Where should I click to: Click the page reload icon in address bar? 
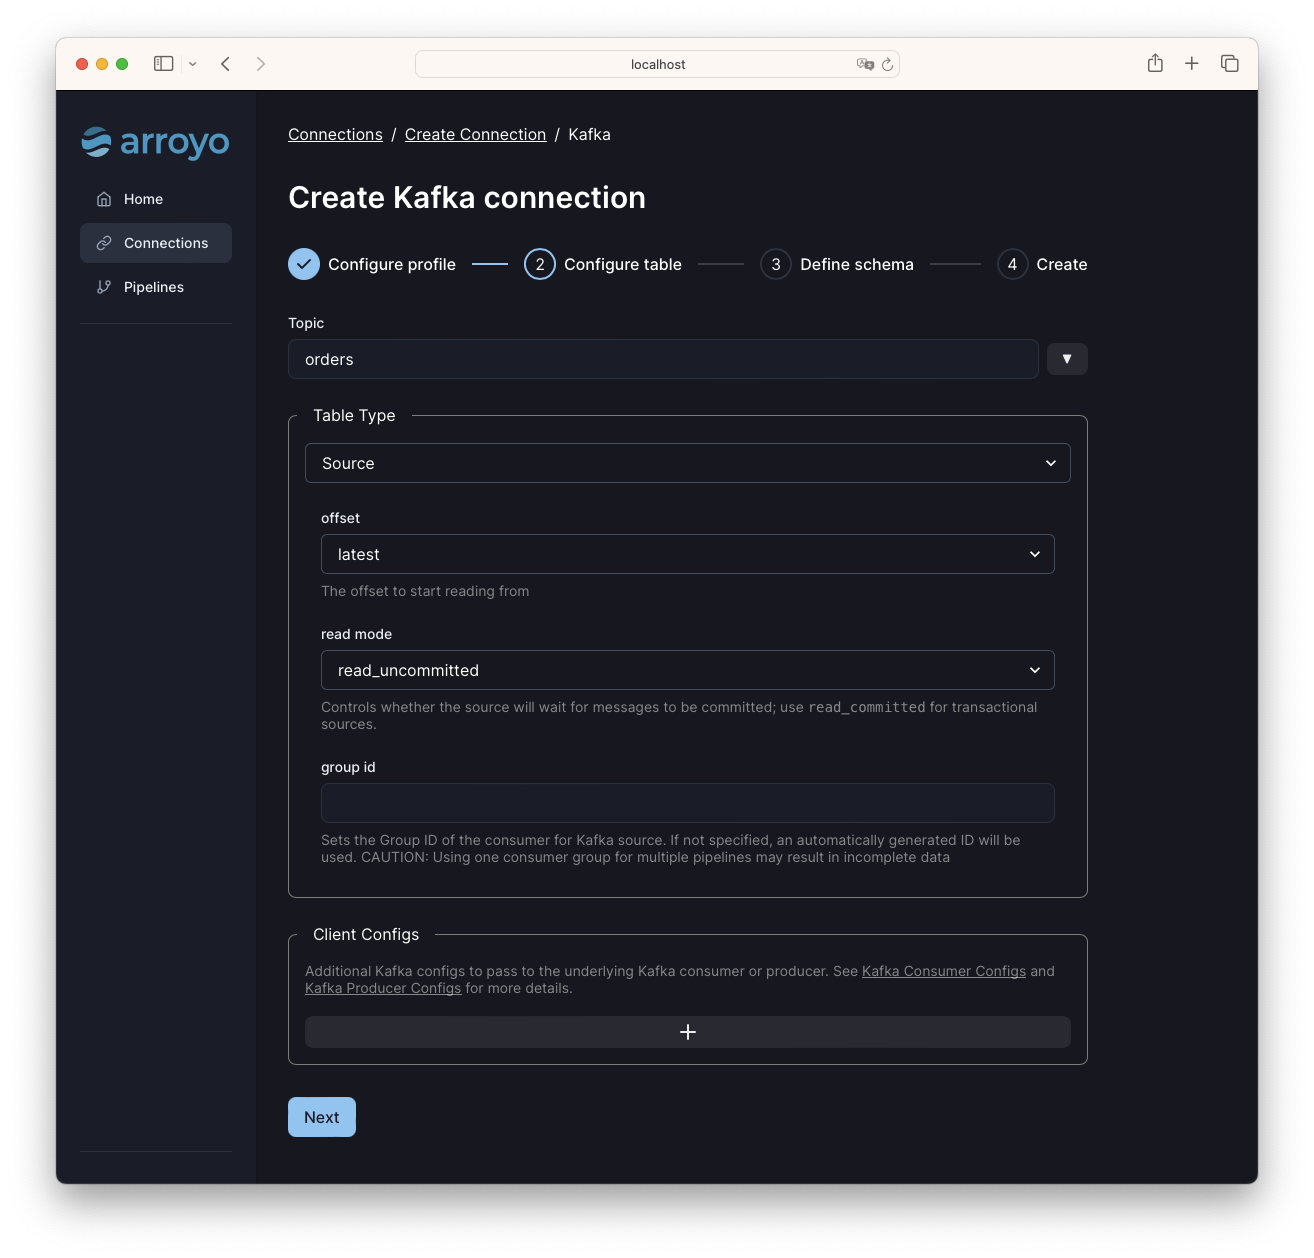888,64
